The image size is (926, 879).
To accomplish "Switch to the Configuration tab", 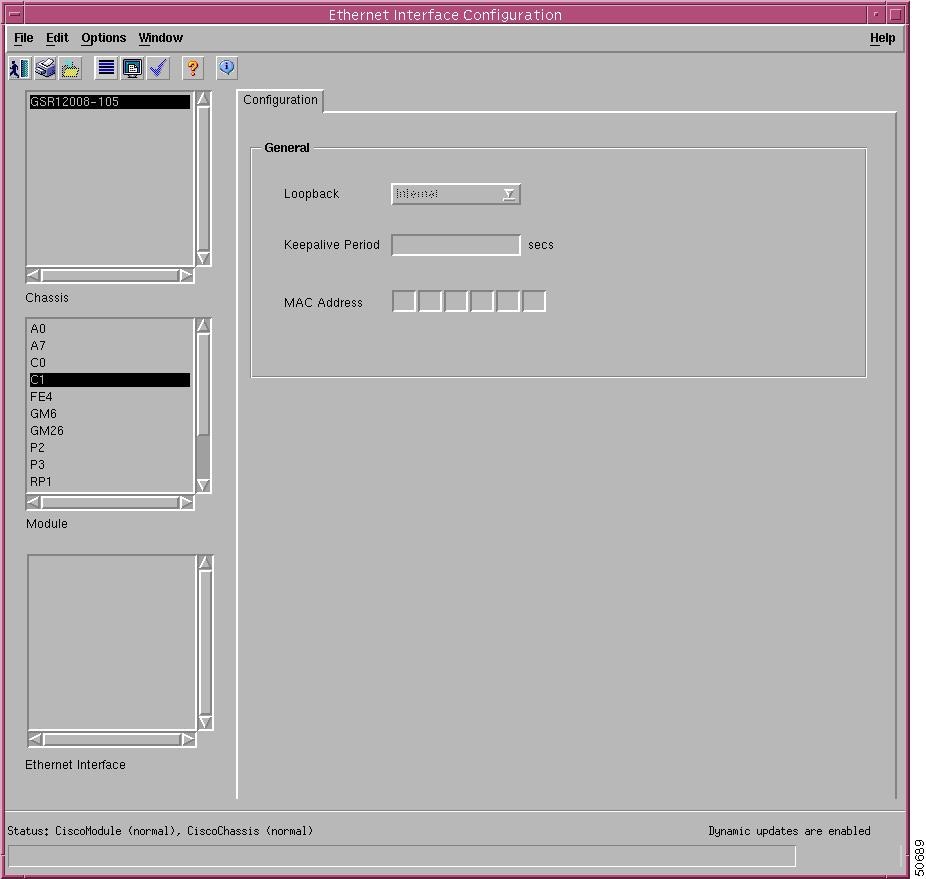I will coord(280,100).
